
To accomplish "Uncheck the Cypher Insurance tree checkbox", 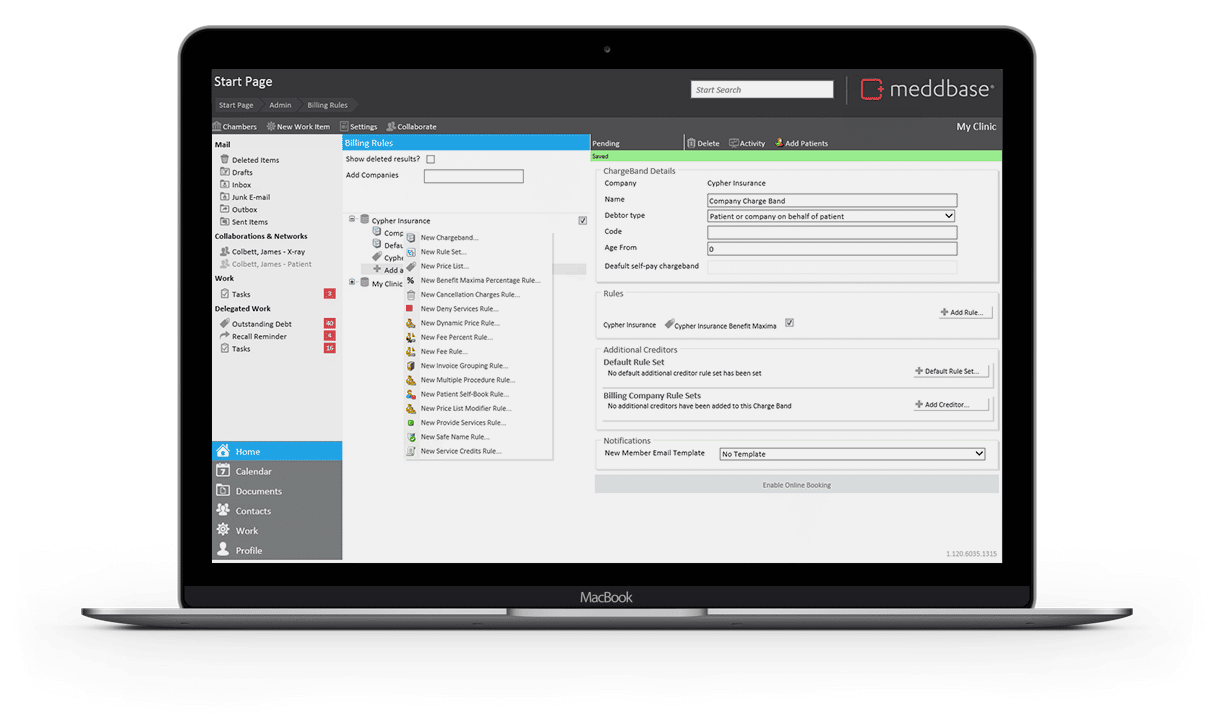I will click(583, 220).
